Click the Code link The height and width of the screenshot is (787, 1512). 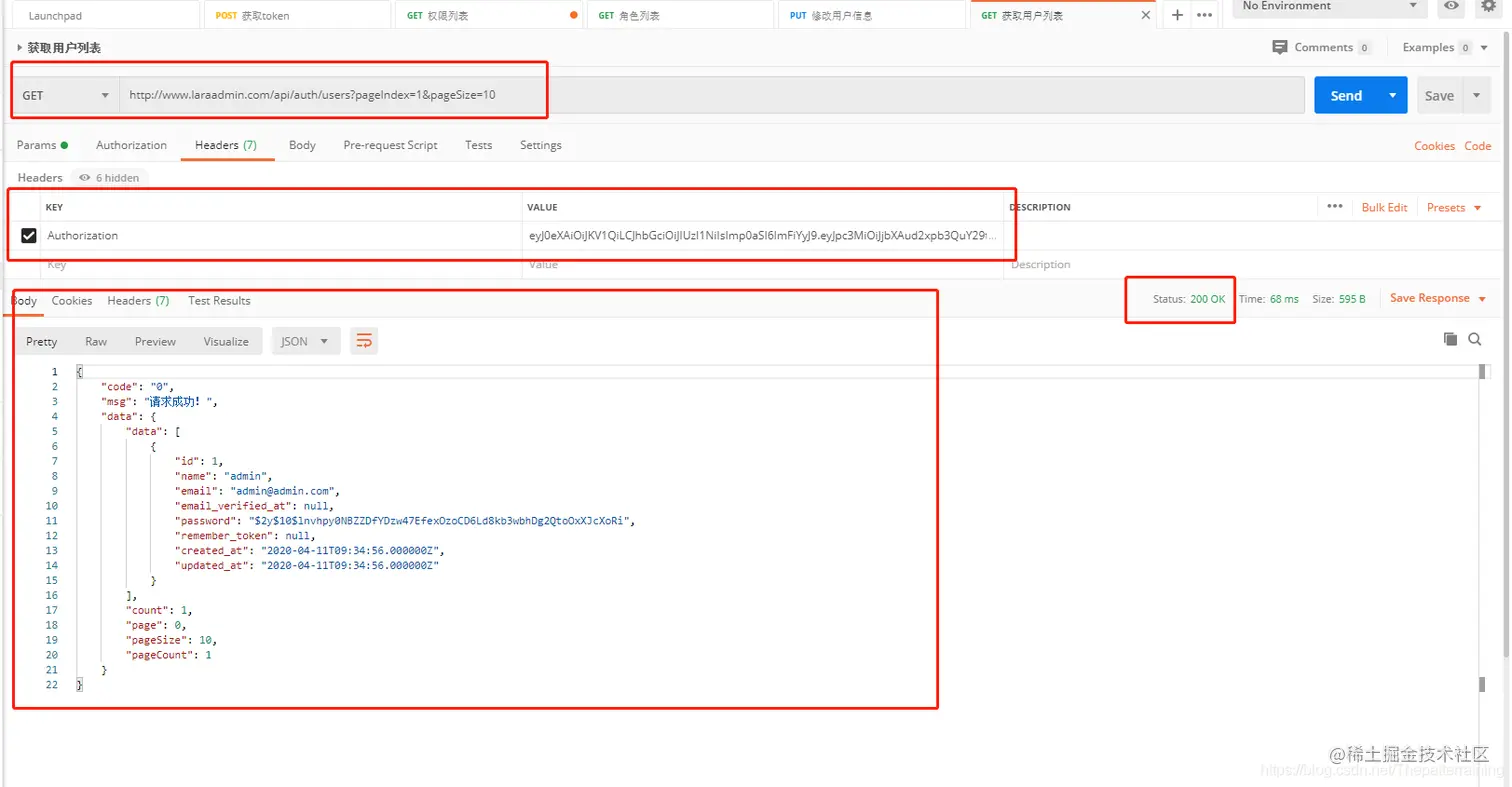[1478, 146]
